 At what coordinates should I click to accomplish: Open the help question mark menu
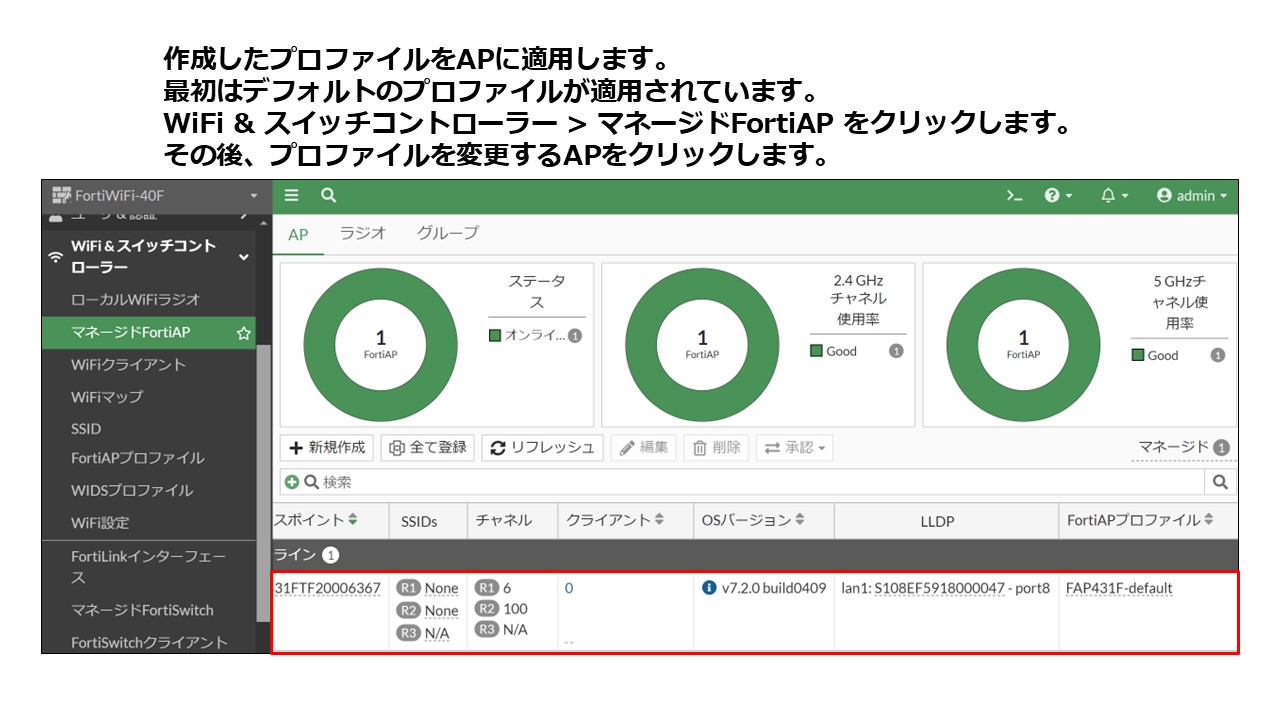pos(1058,196)
